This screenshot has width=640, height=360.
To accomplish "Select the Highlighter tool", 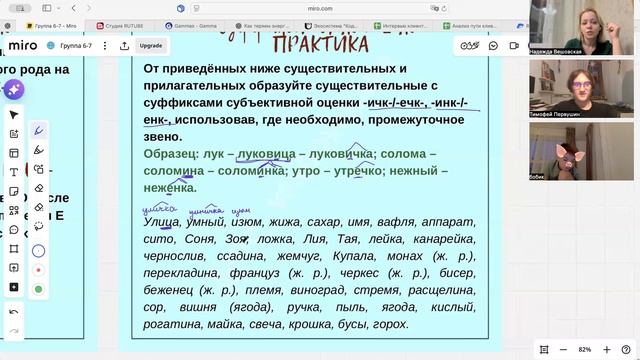I will tap(39, 150).
